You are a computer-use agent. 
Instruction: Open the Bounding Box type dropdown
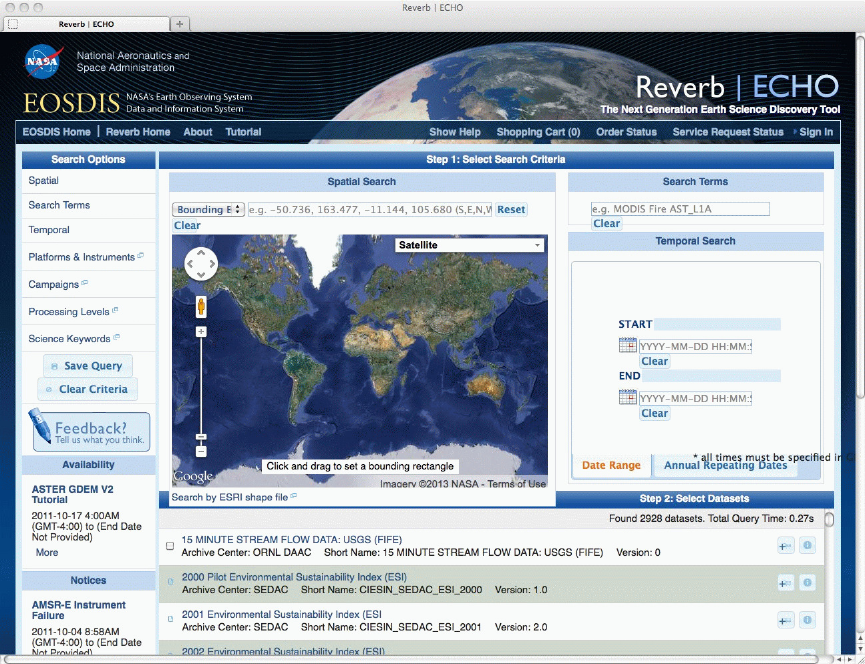point(209,210)
